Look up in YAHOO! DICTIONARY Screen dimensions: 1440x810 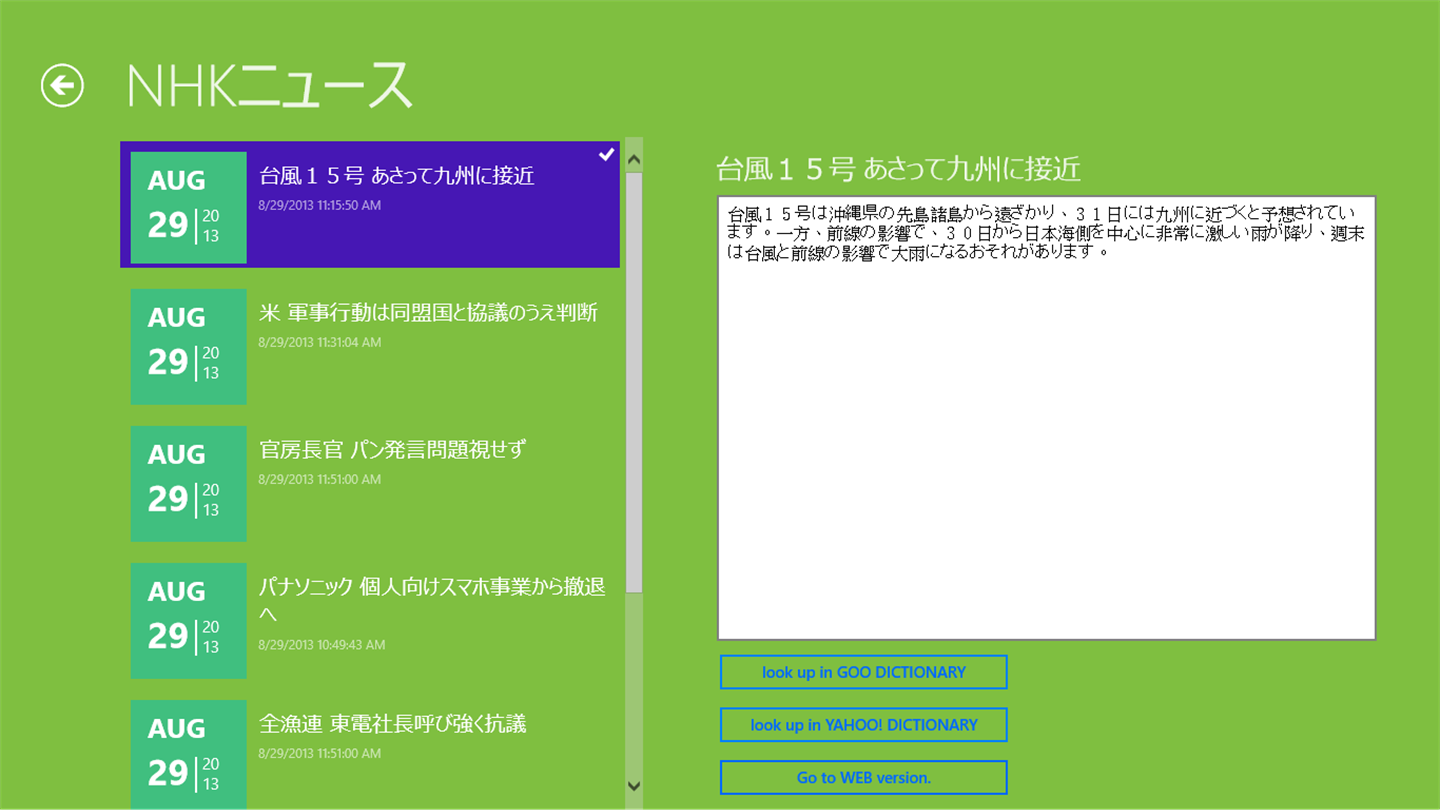pos(863,725)
